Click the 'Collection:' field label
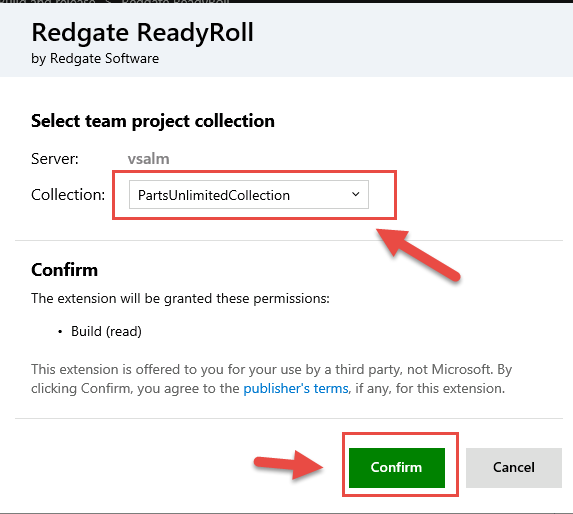Image resolution: width=573 pixels, height=514 pixels. click(x=68, y=195)
